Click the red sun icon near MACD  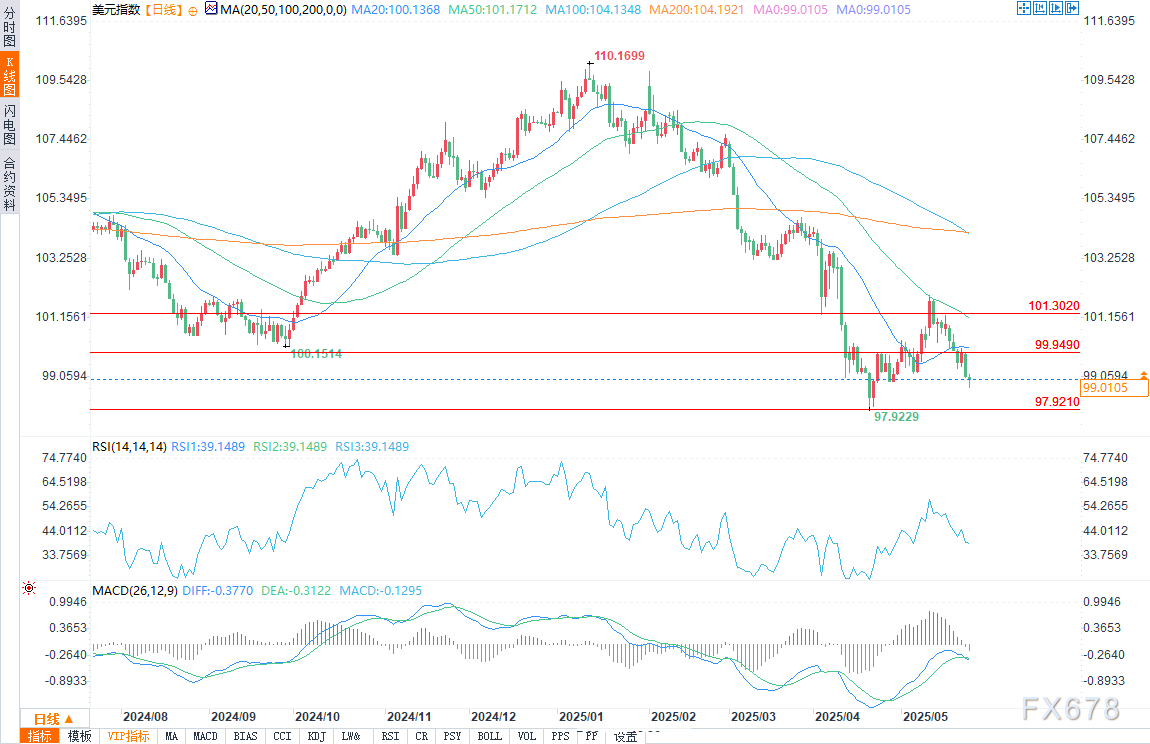point(29,588)
